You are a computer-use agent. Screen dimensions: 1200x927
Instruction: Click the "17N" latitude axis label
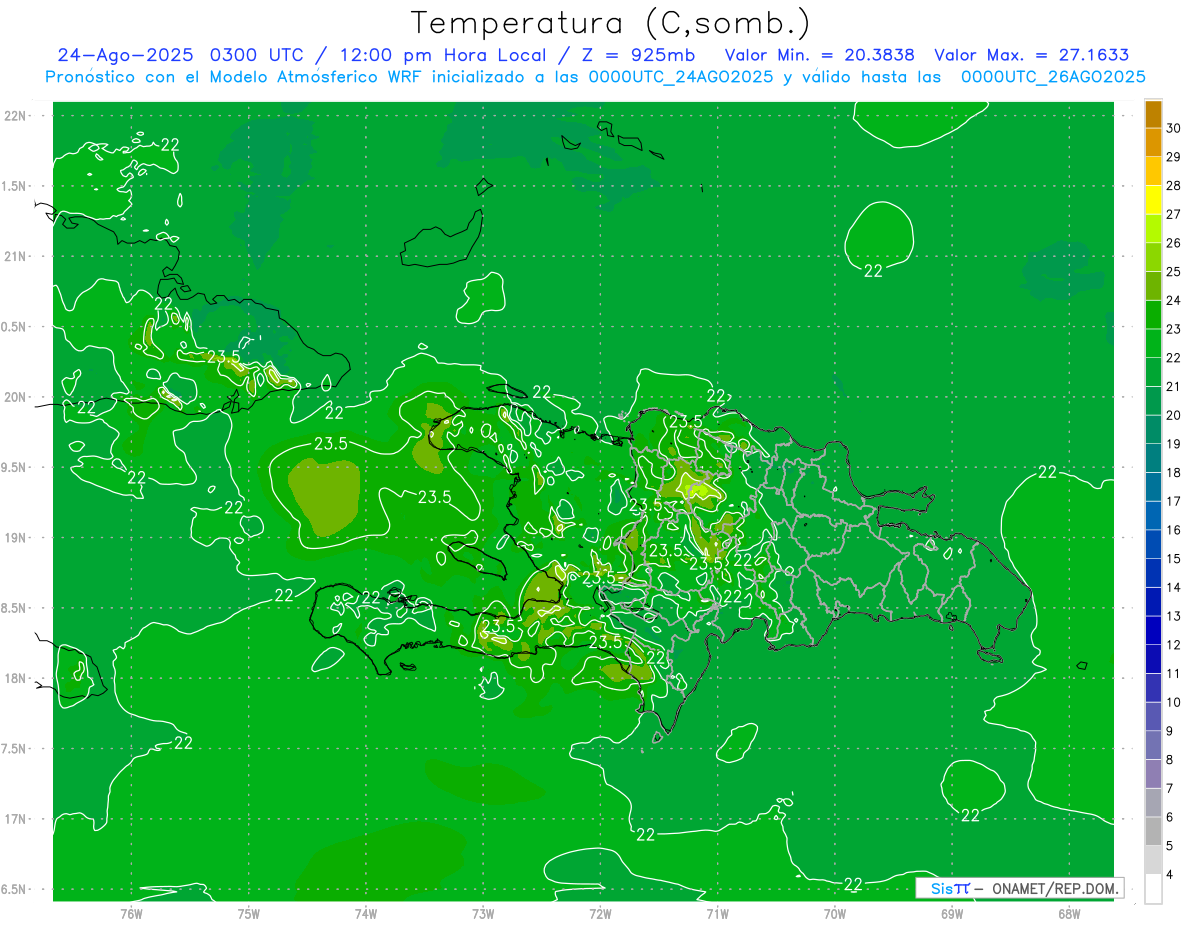tap(15, 819)
